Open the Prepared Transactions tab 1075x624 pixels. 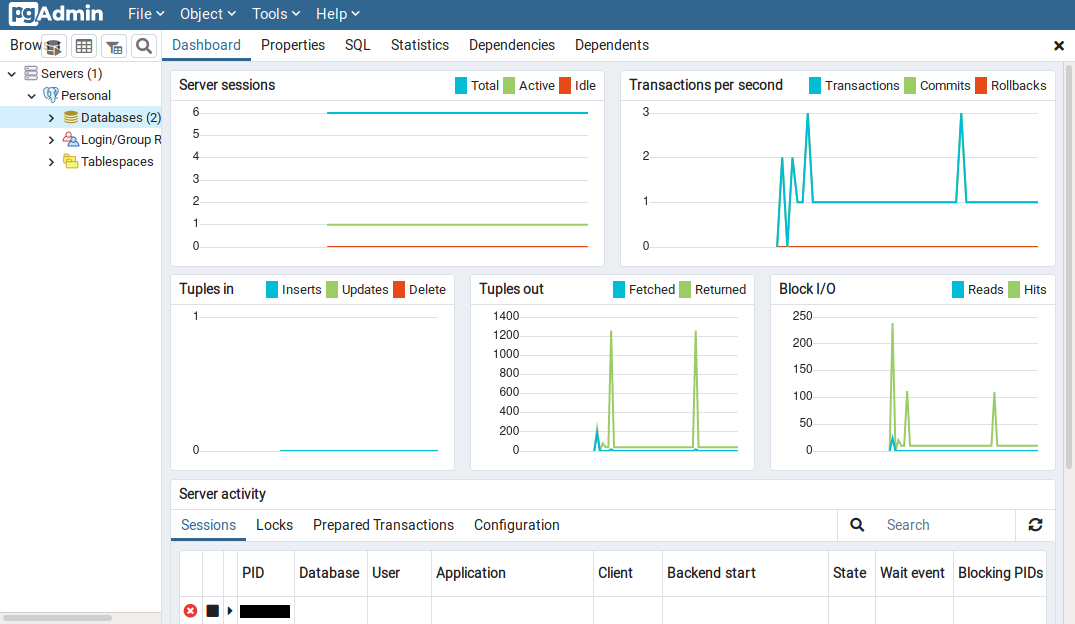coord(383,525)
